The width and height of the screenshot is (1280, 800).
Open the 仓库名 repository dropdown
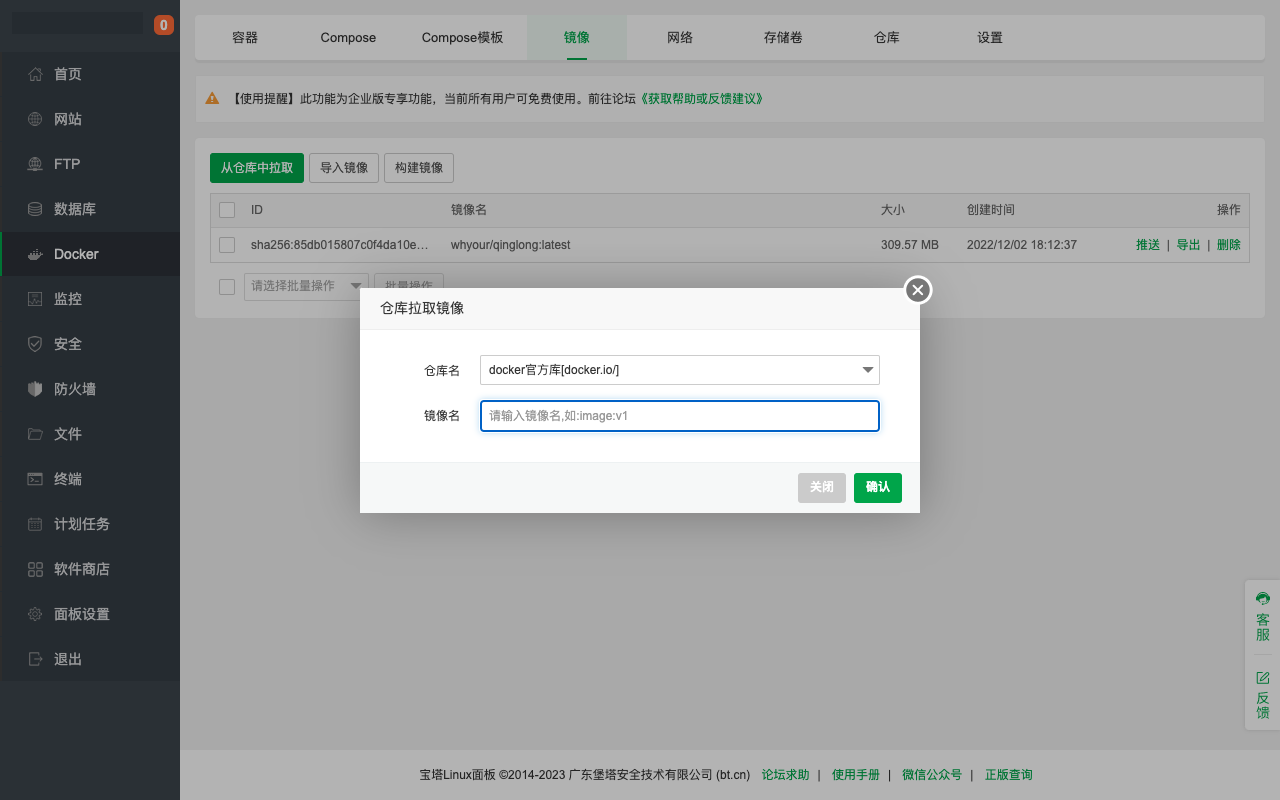pyautogui.click(x=679, y=370)
